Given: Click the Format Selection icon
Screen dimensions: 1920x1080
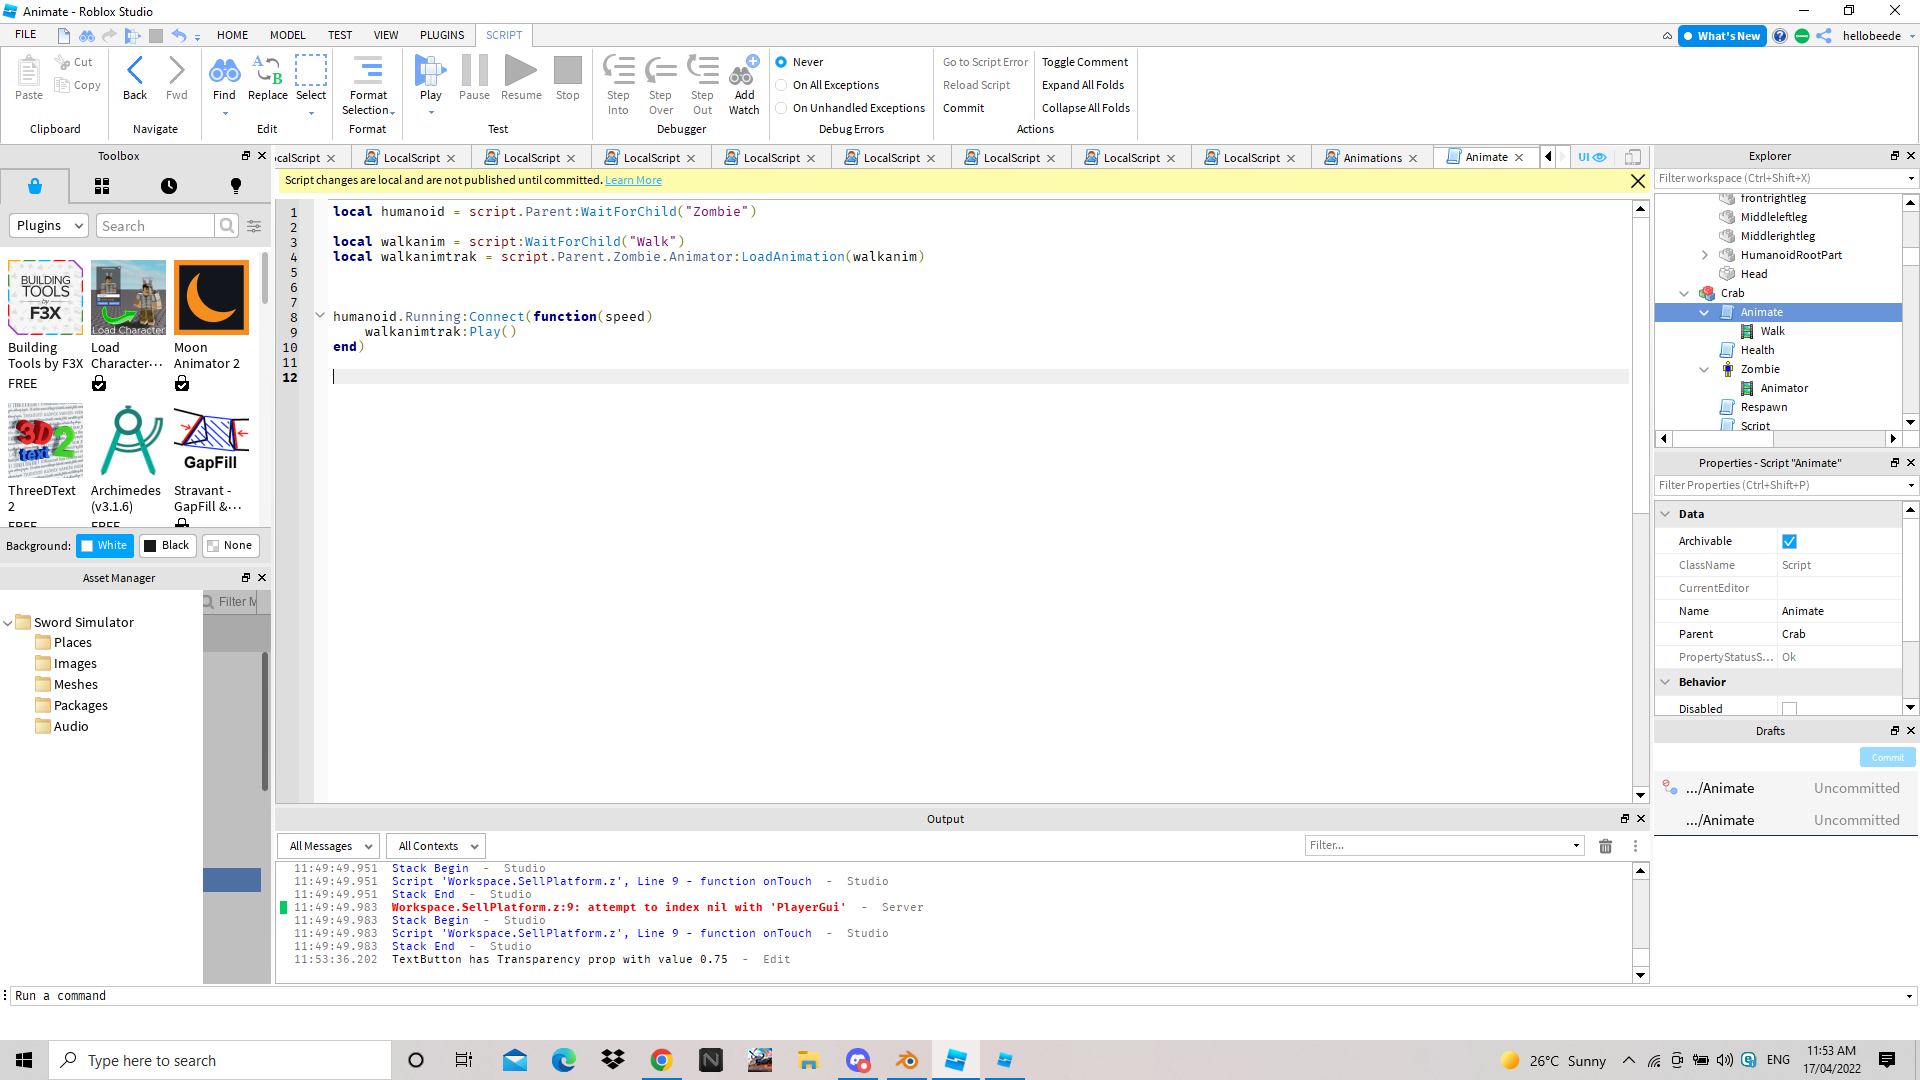Looking at the screenshot, I should (368, 71).
